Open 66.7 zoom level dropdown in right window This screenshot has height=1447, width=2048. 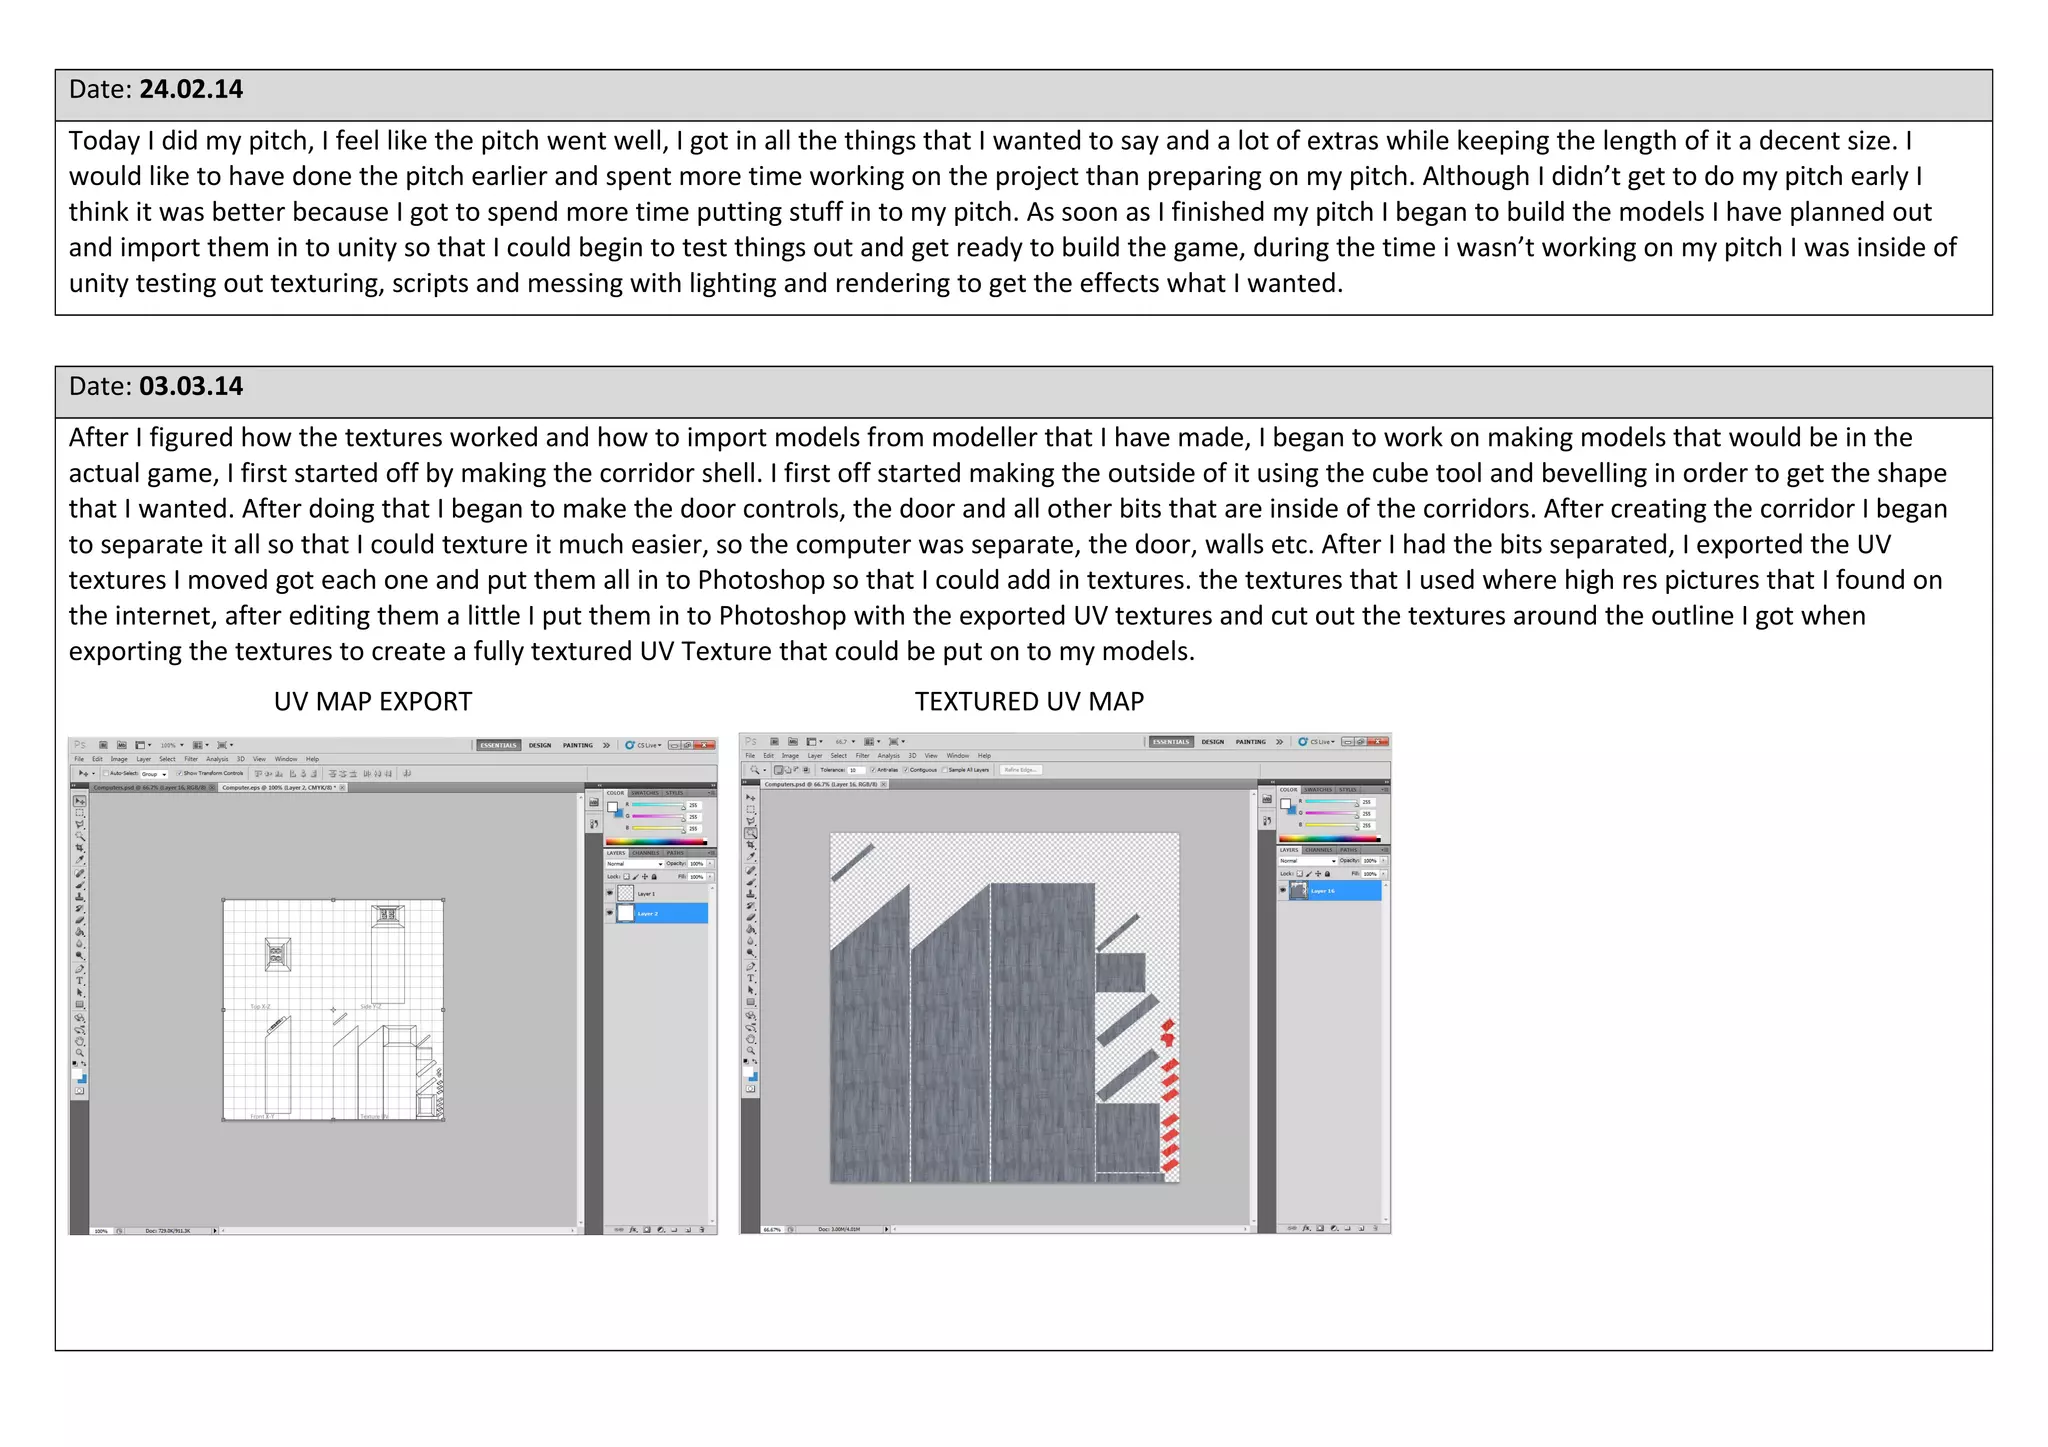pos(846,742)
